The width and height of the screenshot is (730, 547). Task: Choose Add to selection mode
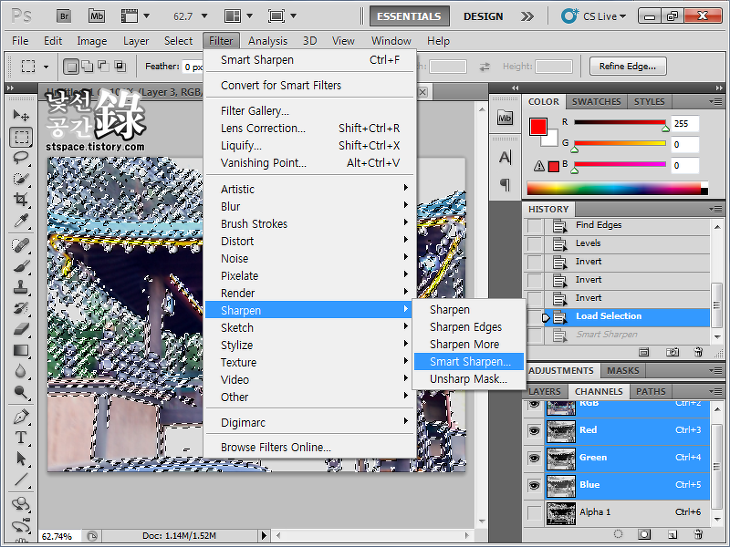[x=88, y=67]
